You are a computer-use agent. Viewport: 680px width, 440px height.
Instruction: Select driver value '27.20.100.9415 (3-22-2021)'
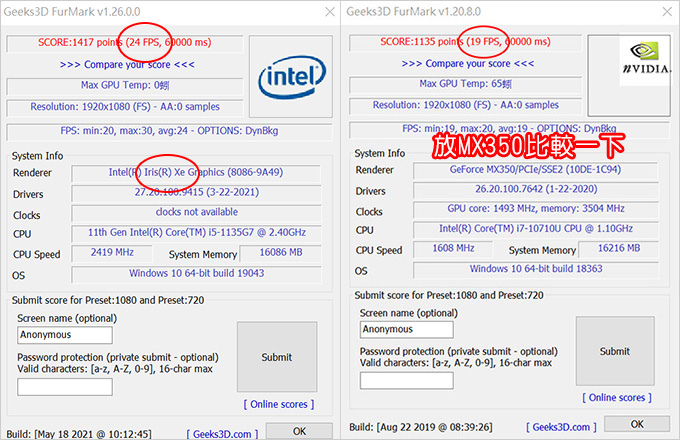click(x=196, y=192)
